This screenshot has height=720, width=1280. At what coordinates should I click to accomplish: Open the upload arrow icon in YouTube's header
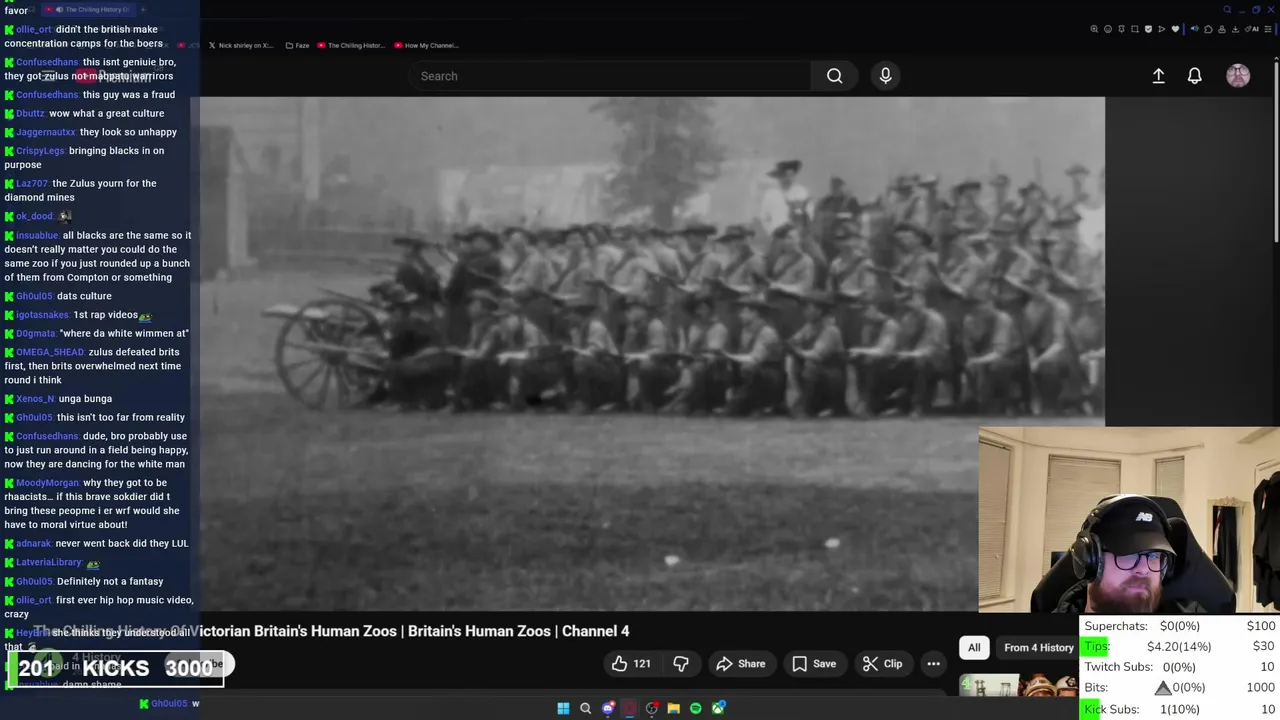(x=1158, y=76)
